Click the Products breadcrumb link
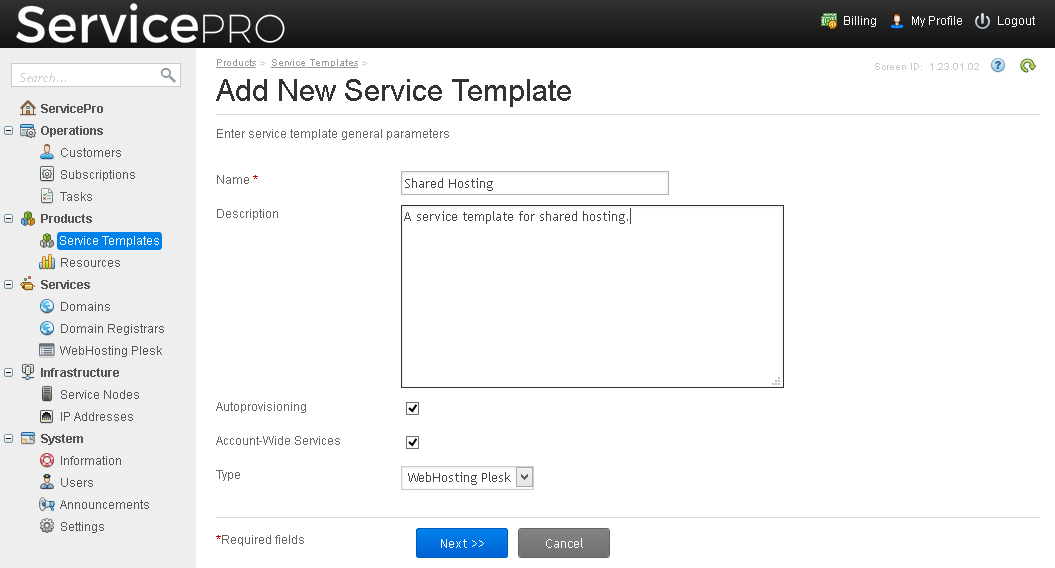The width and height of the screenshot is (1055, 568). pyautogui.click(x=236, y=63)
